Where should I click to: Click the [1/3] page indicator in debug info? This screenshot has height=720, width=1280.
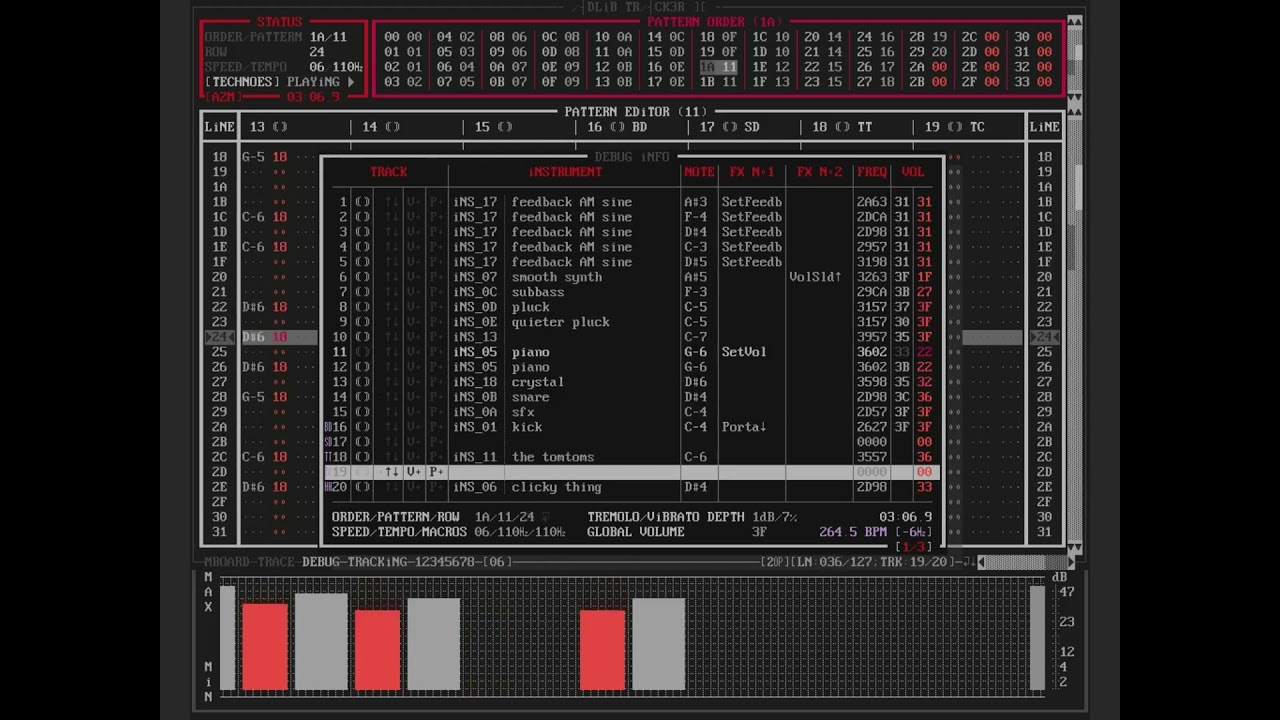pos(913,547)
